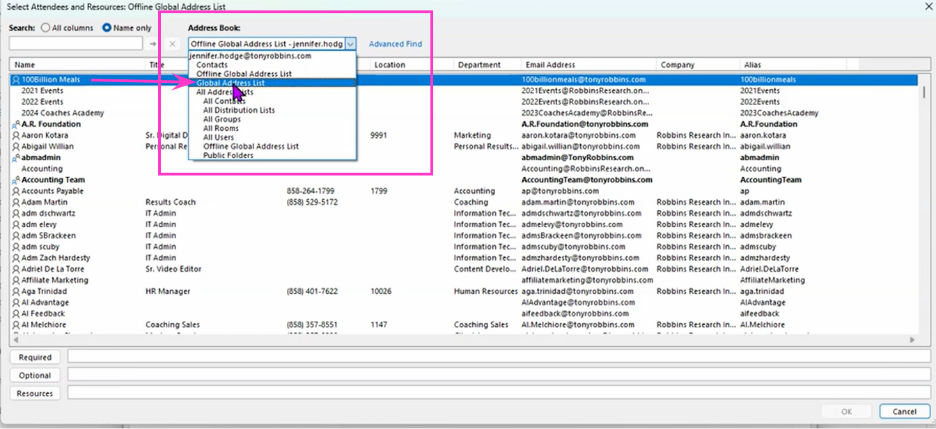Click the person icon beside adm scuby

point(16,246)
